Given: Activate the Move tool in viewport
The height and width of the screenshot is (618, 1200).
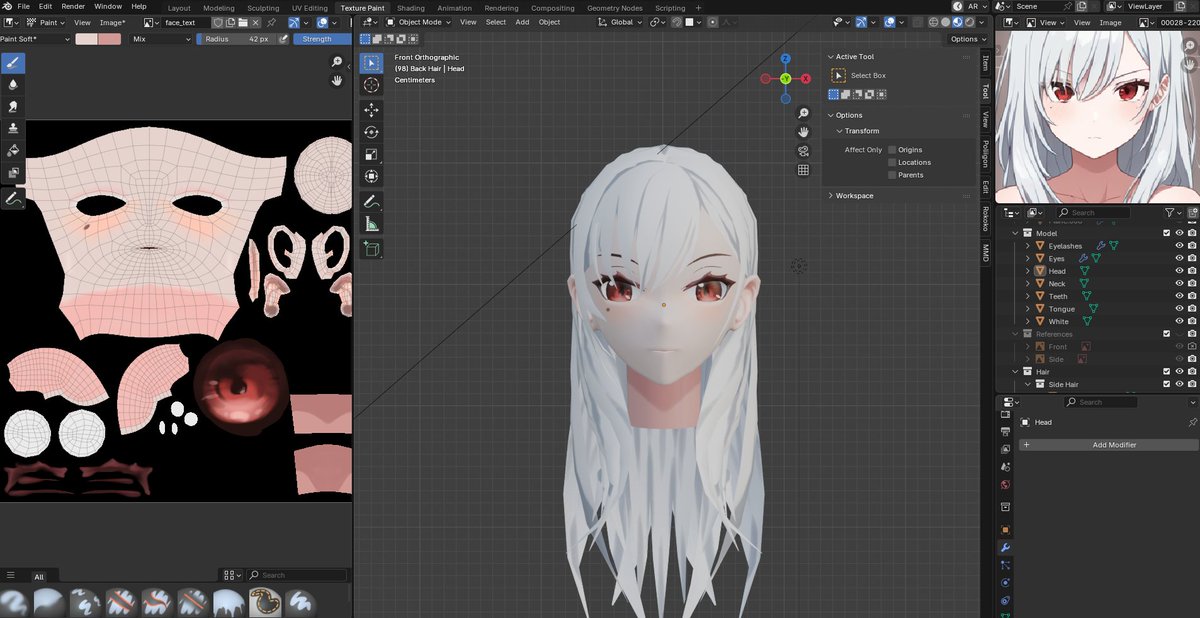Looking at the screenshot, I should click(371, 110).
